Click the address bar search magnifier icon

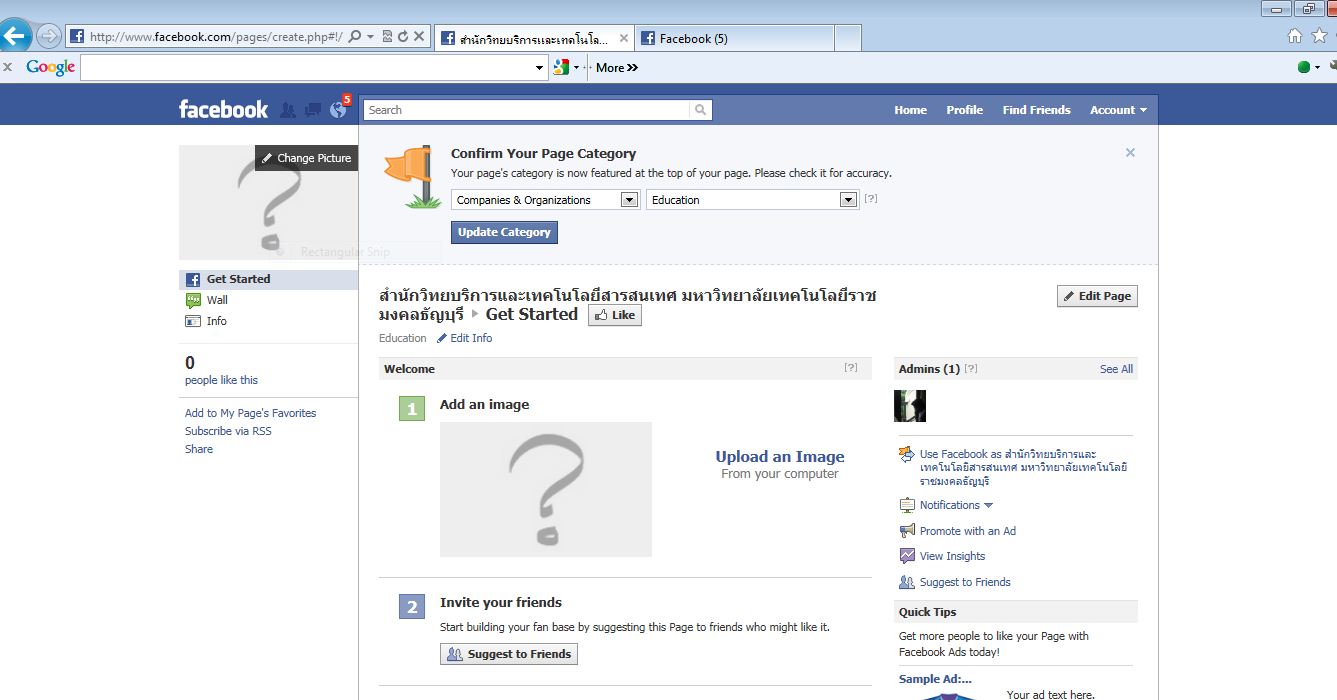click(x=354, y=37)
